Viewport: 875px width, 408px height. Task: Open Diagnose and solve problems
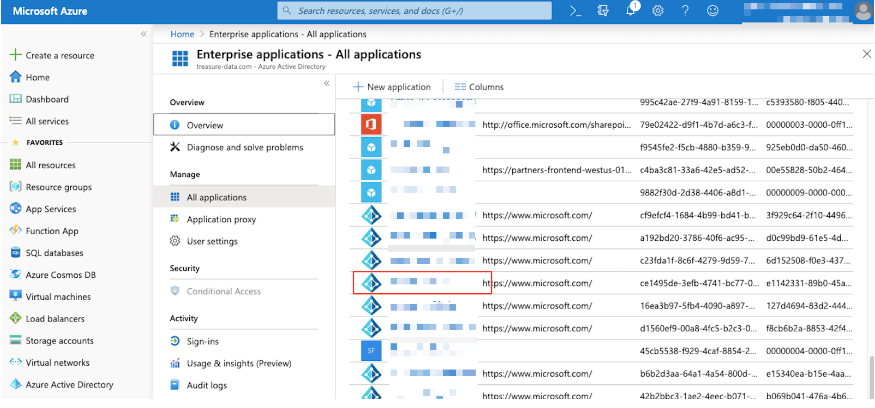[244, 147]
